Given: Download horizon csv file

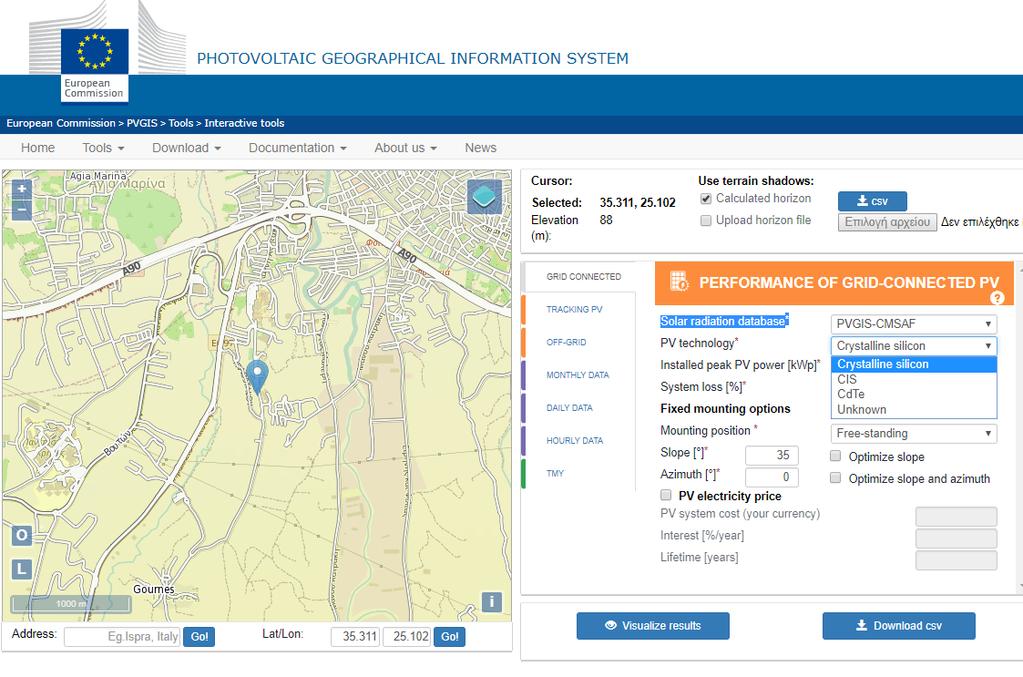Looking at the screenshot, I should tap(872, 201).
